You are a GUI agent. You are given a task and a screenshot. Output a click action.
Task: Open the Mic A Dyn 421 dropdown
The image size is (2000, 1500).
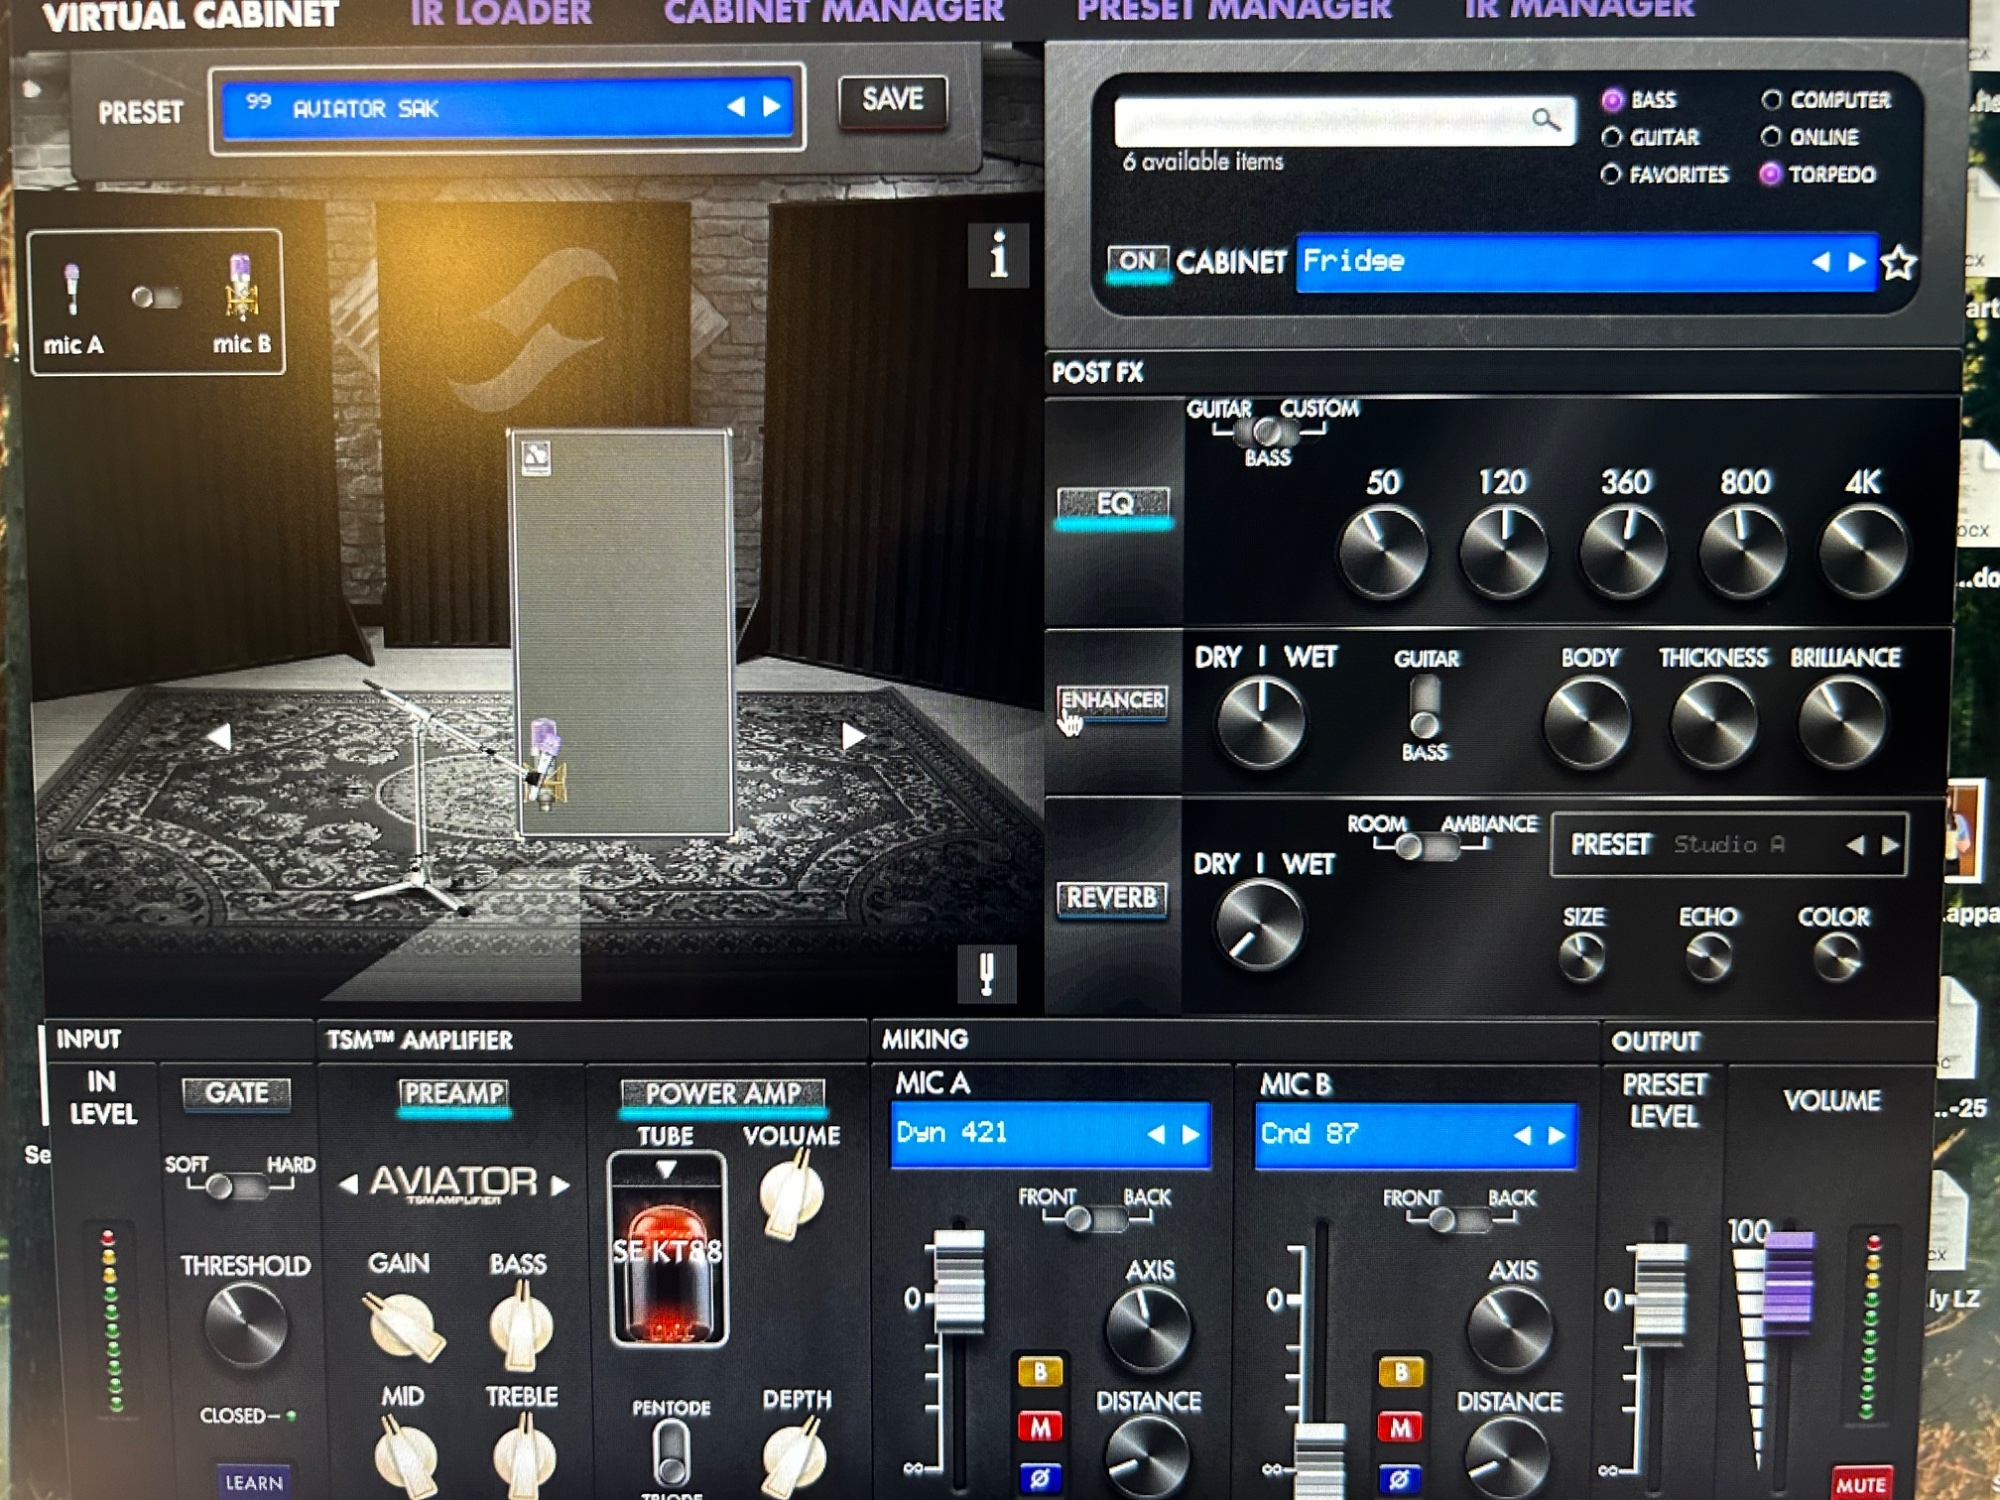pos(1050,1134)
